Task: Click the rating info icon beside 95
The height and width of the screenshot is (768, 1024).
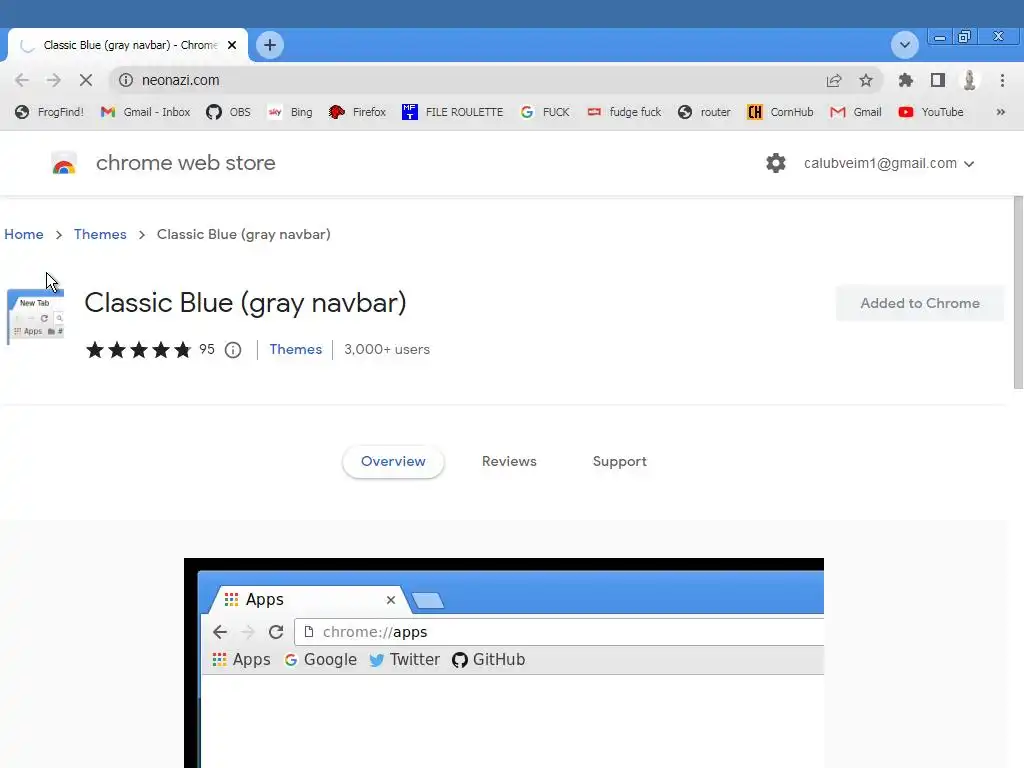Action: click(x=233, y=350)
